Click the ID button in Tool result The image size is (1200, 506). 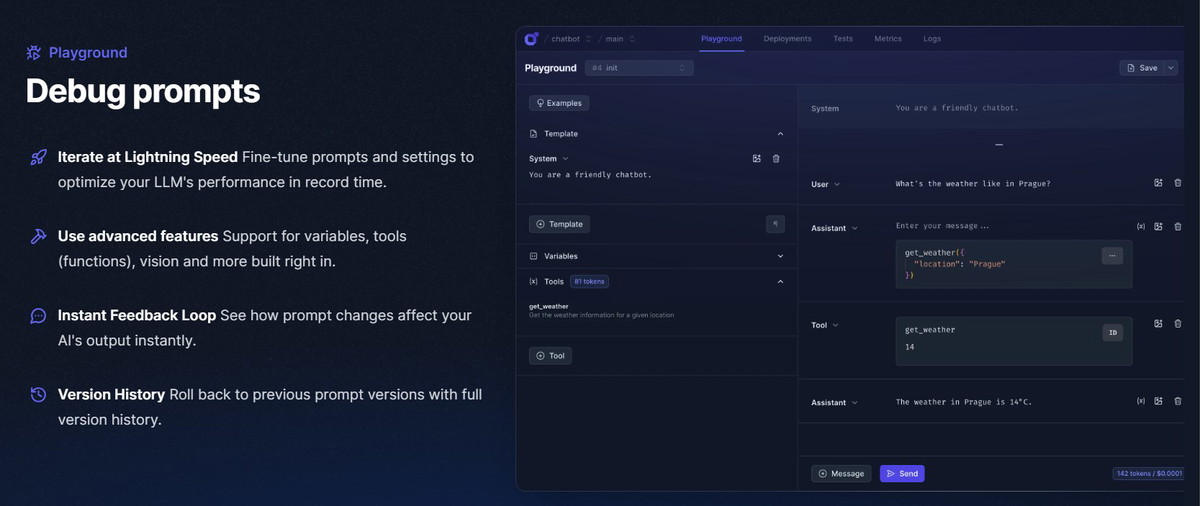(1112, 332)
